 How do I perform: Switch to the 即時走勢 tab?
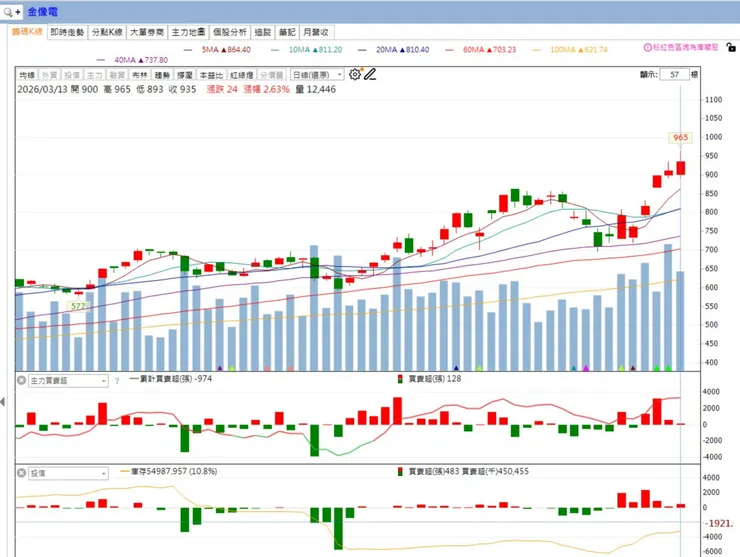67,32
